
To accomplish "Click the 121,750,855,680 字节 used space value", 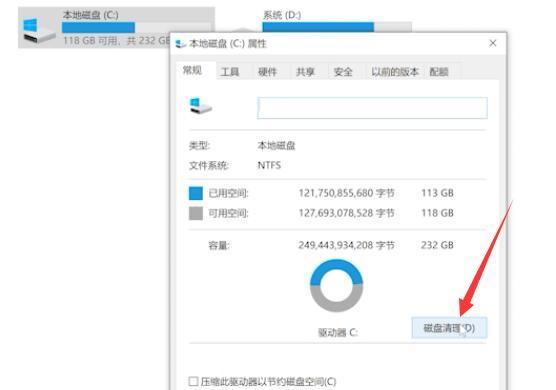I will [x=346, y=193].
